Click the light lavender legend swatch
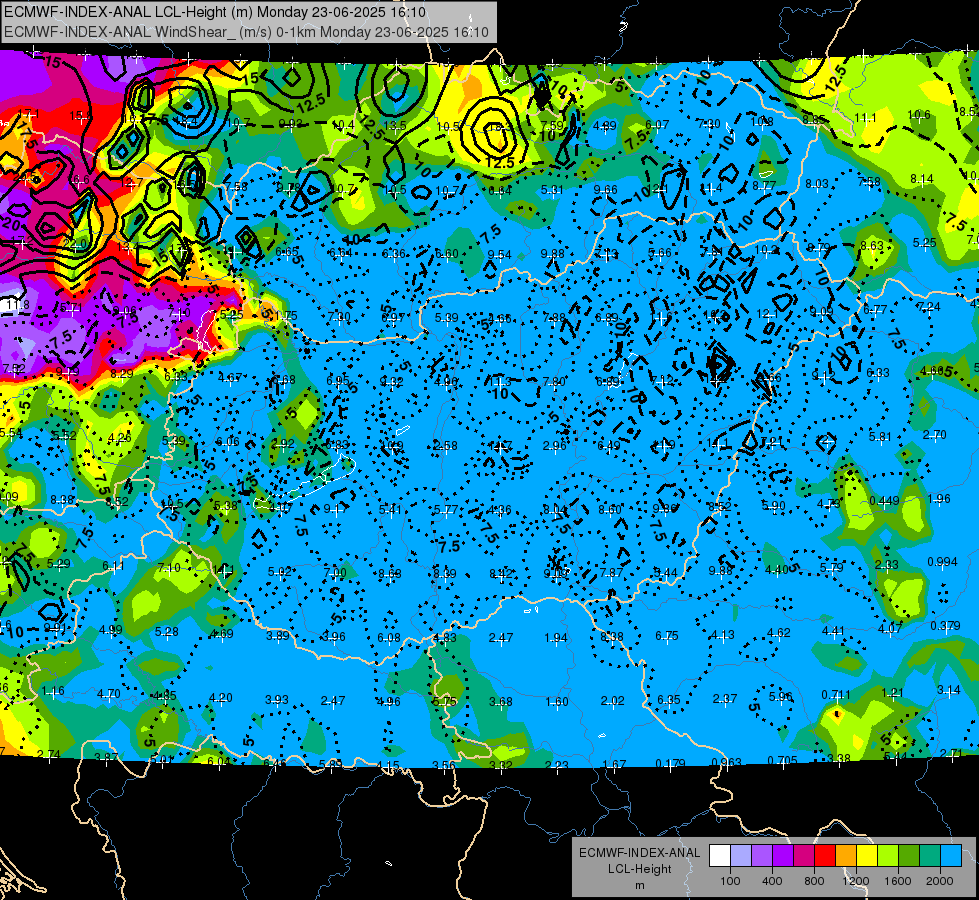 coord(741,855)
